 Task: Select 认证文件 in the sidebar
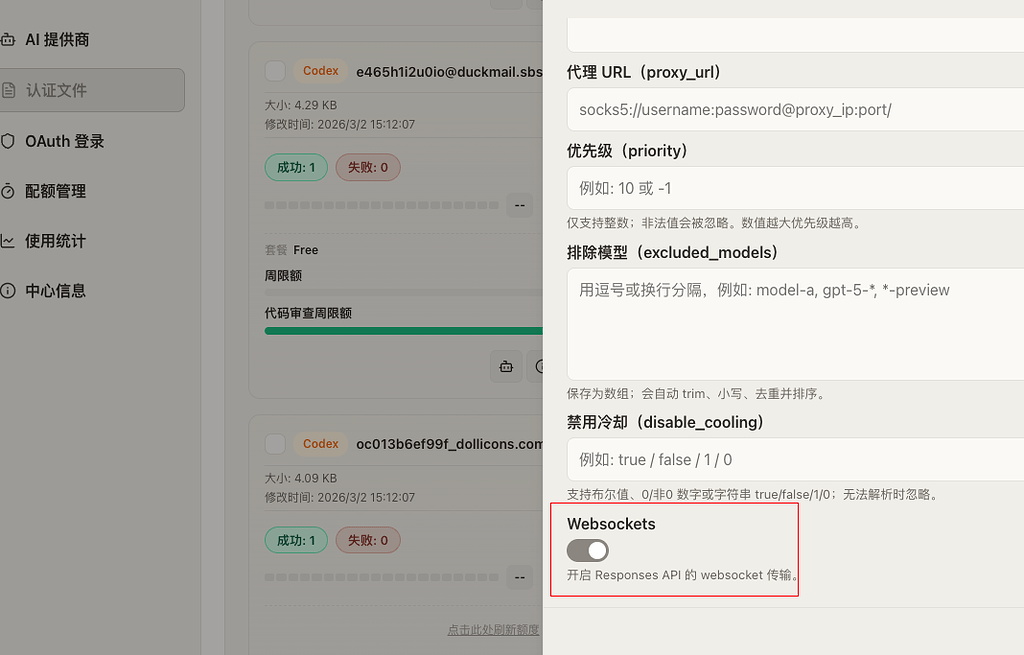pos(91,90)
